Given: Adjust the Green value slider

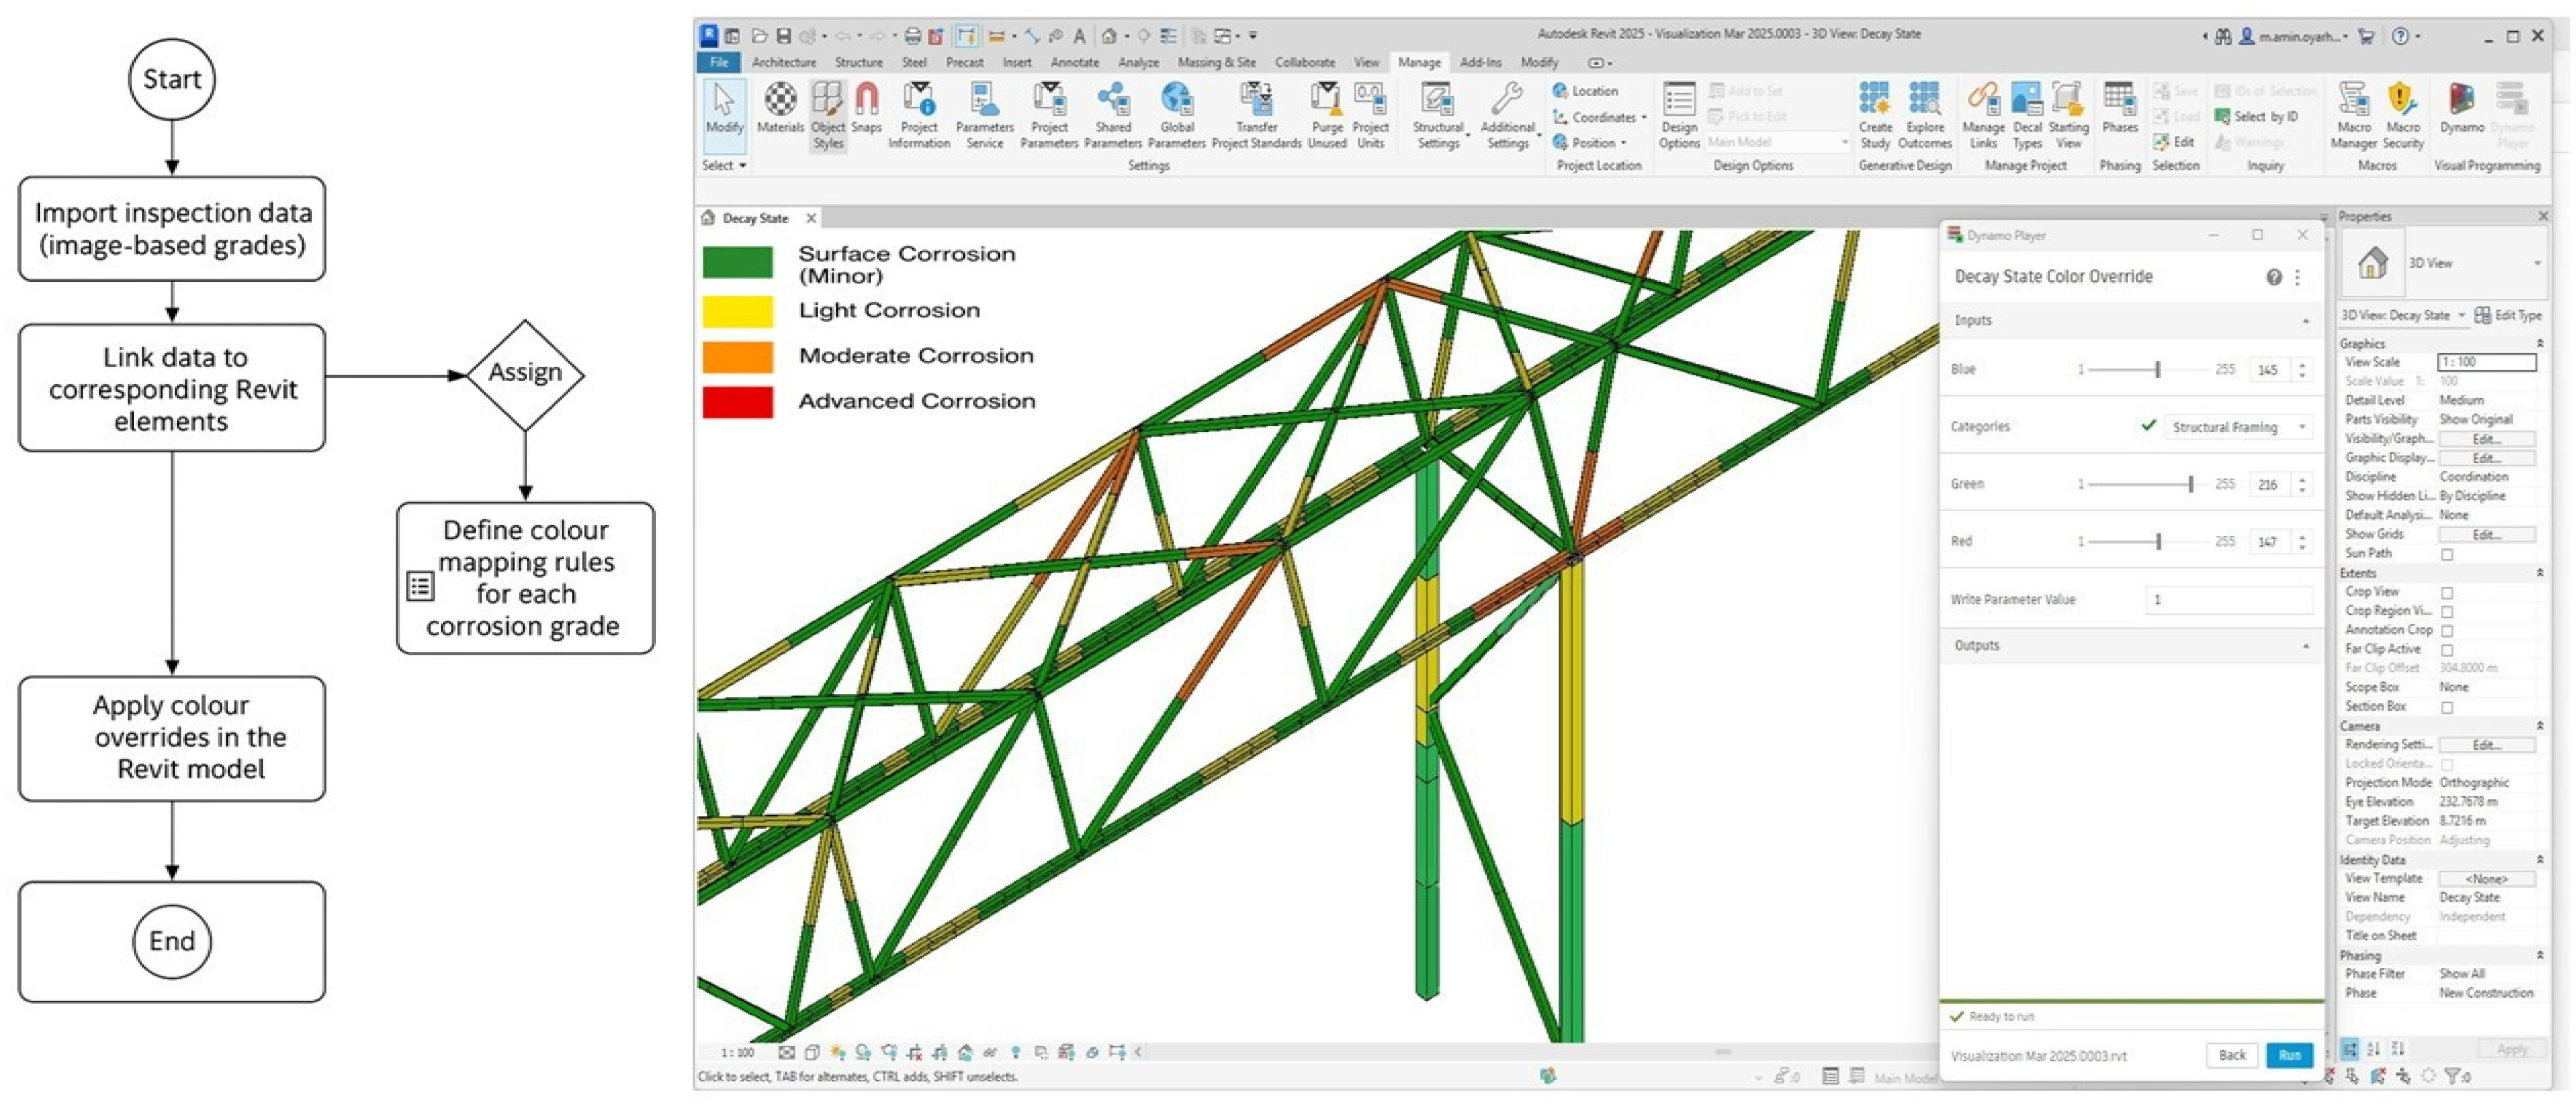Looking at the screenshot, I should 2191,484.
